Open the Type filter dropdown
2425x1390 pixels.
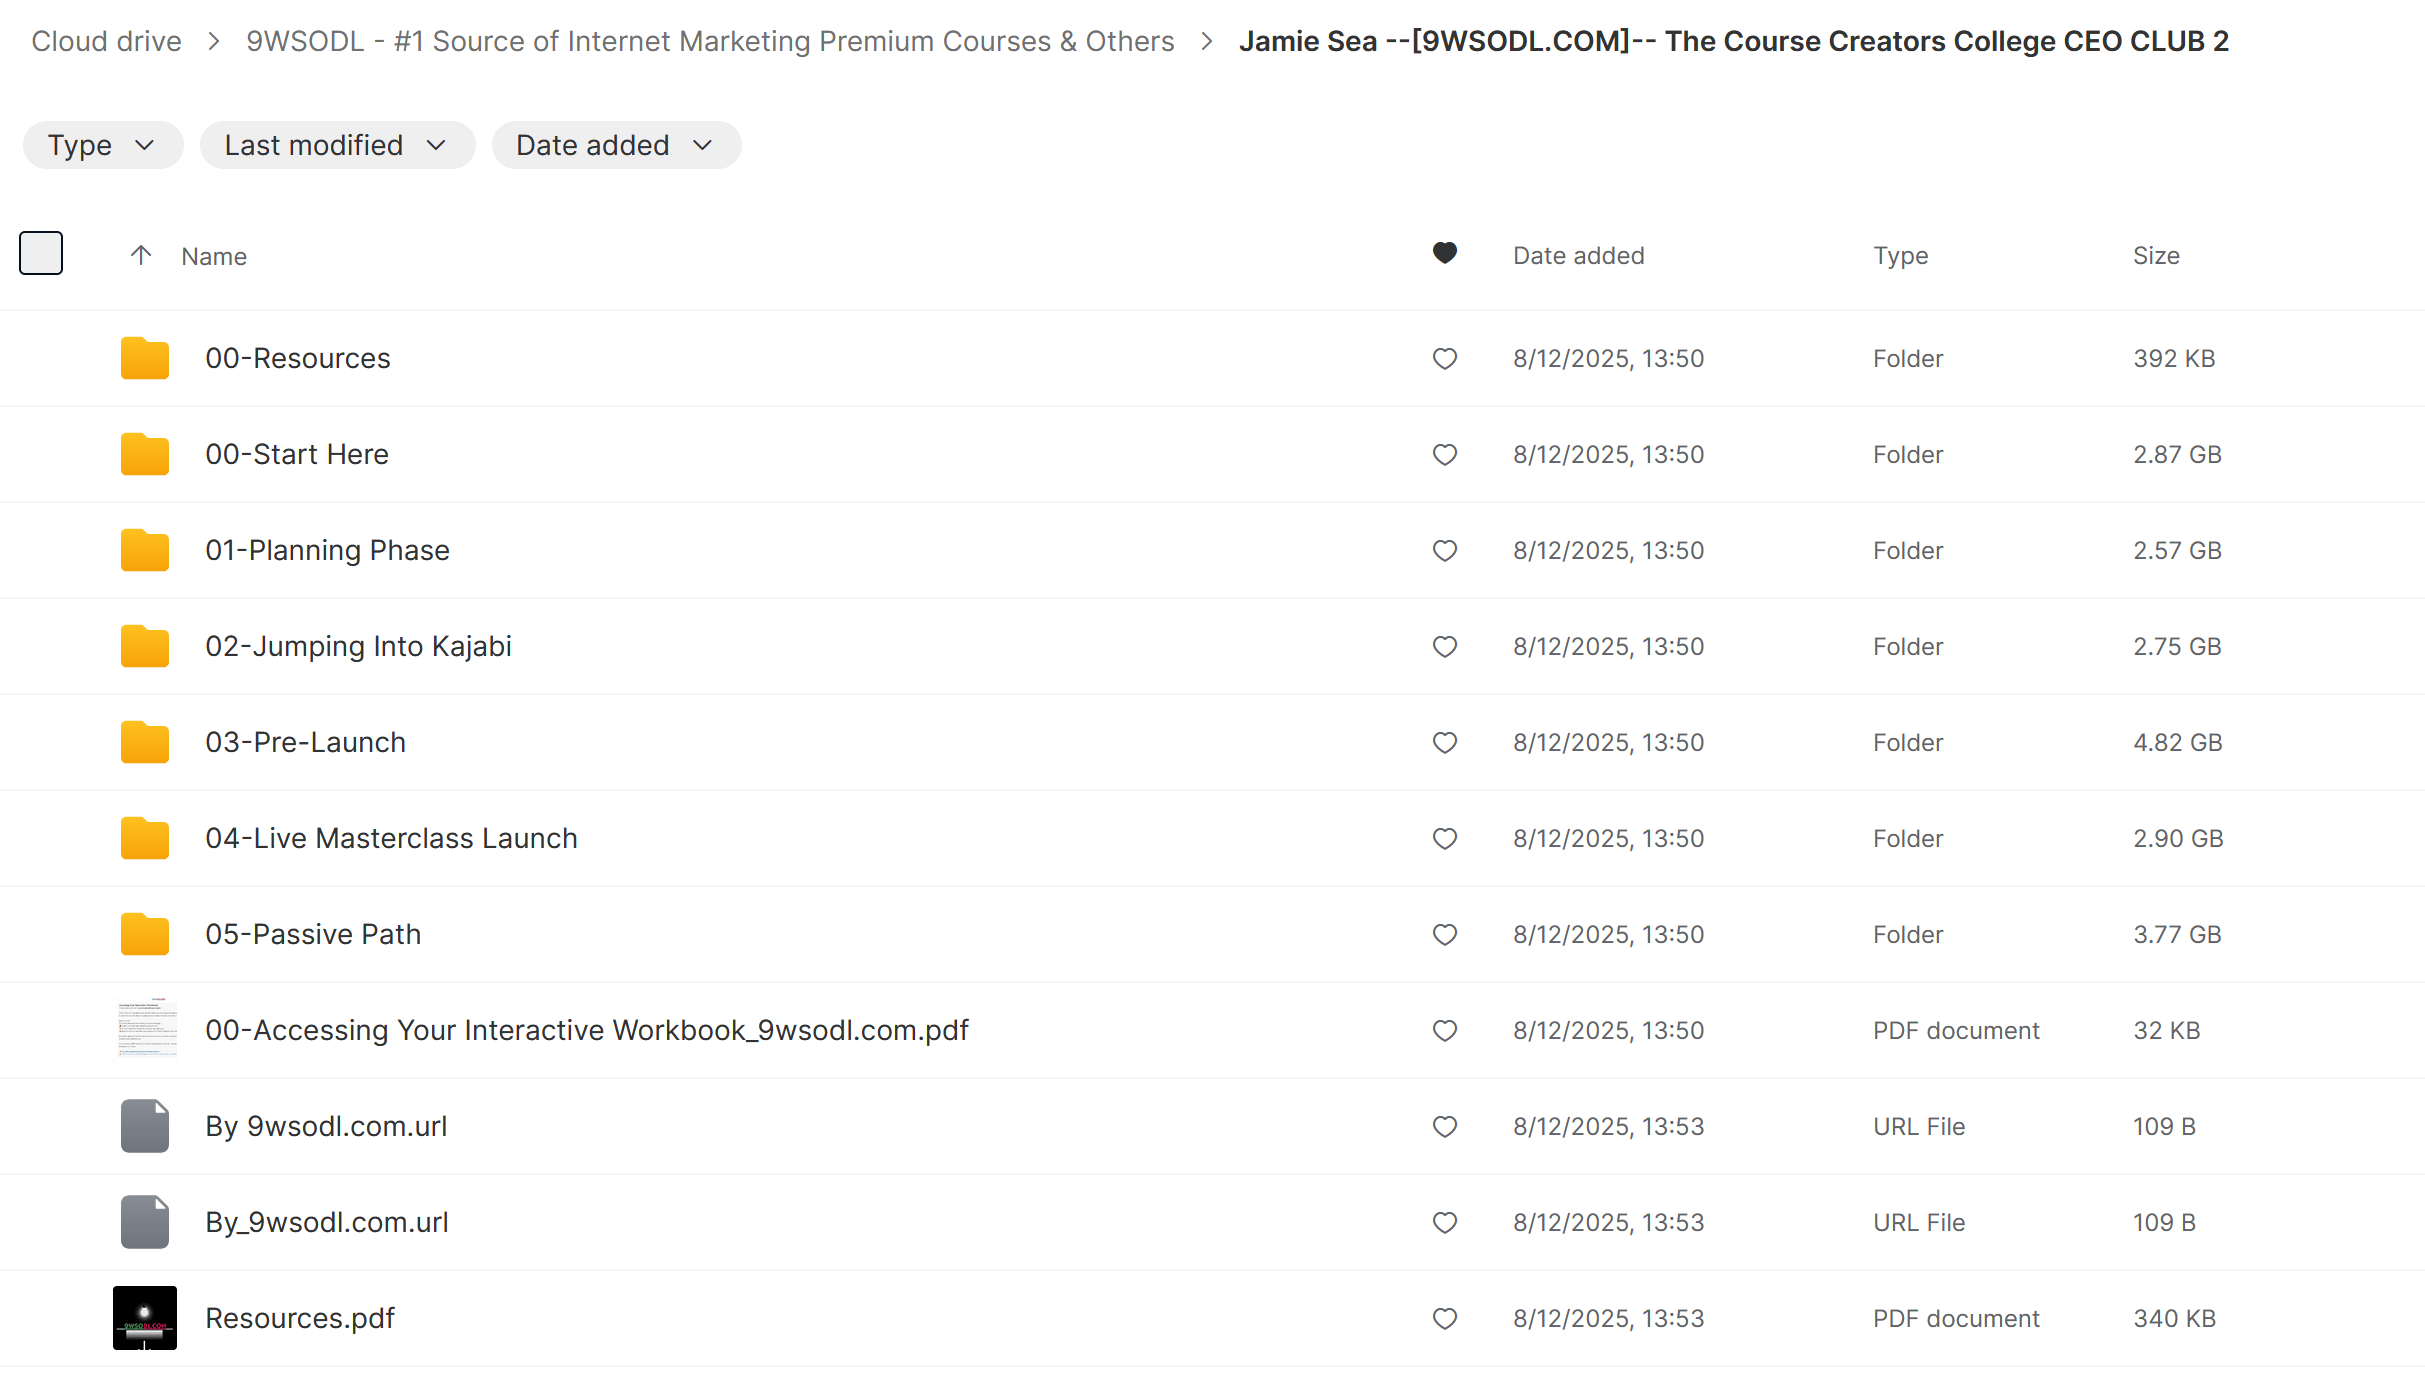click(x=102, y=145)
